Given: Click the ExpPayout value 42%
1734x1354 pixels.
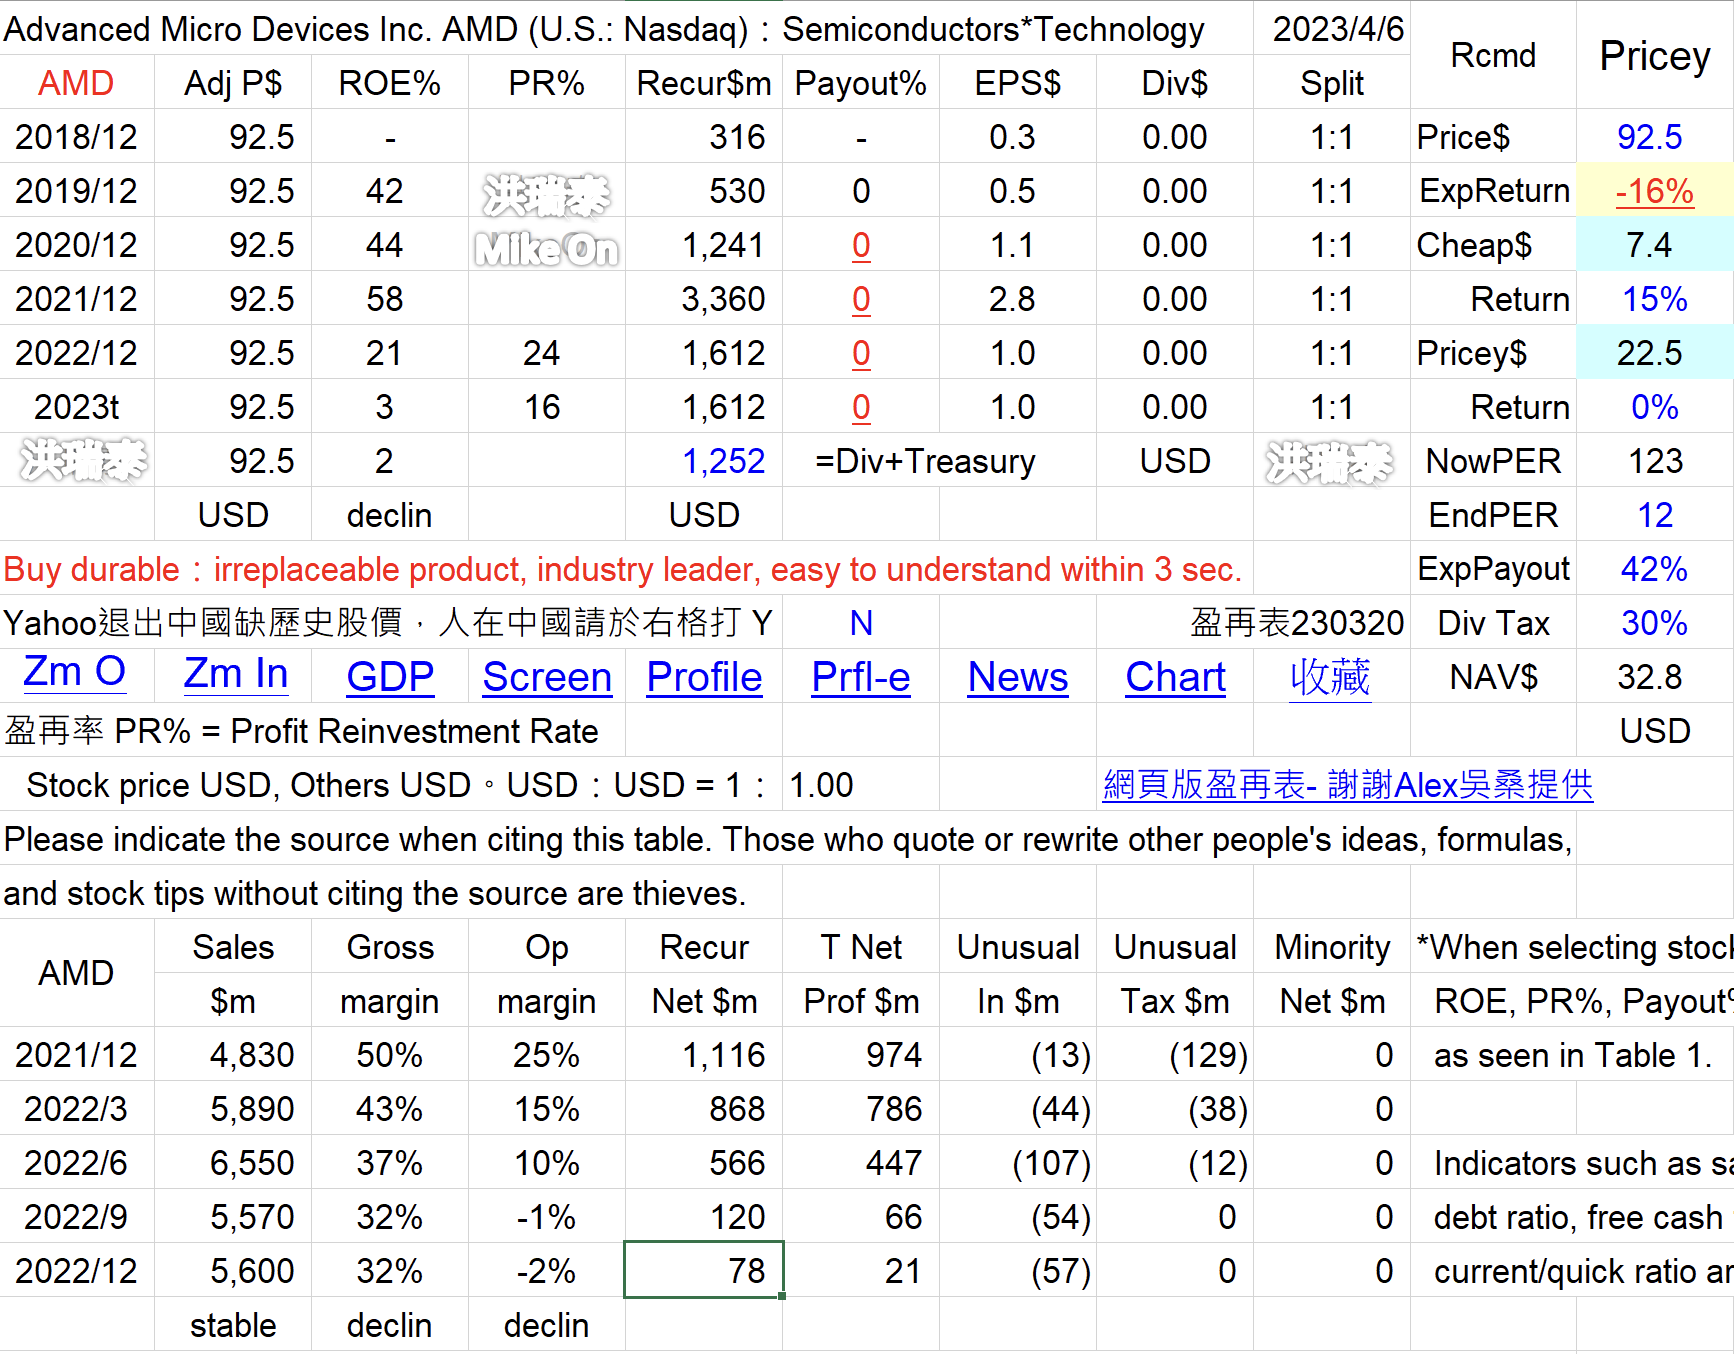Looking at the screenshot, I should click(x=1655, y=569).
